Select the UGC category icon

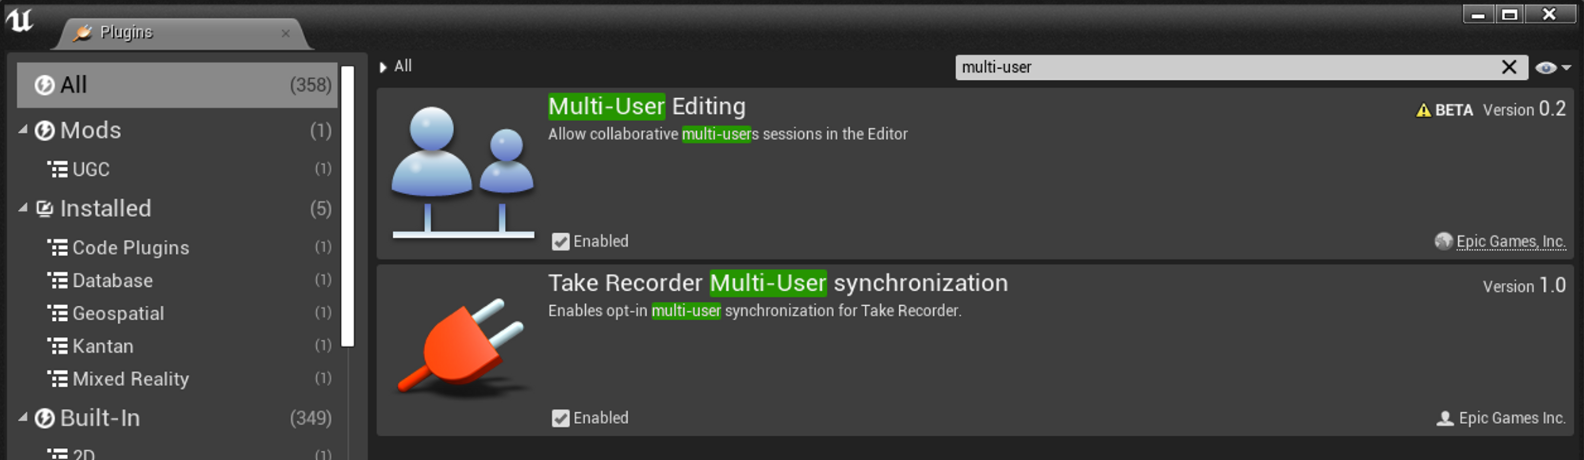point(58,169)
